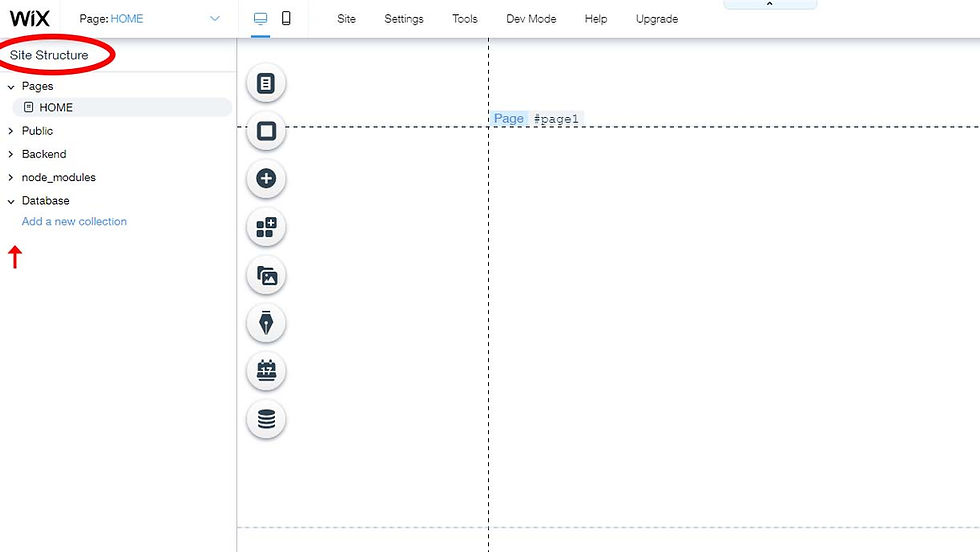The image size is (980, 552).
Task: Expand the Backend folder
Action: (11, 154)
